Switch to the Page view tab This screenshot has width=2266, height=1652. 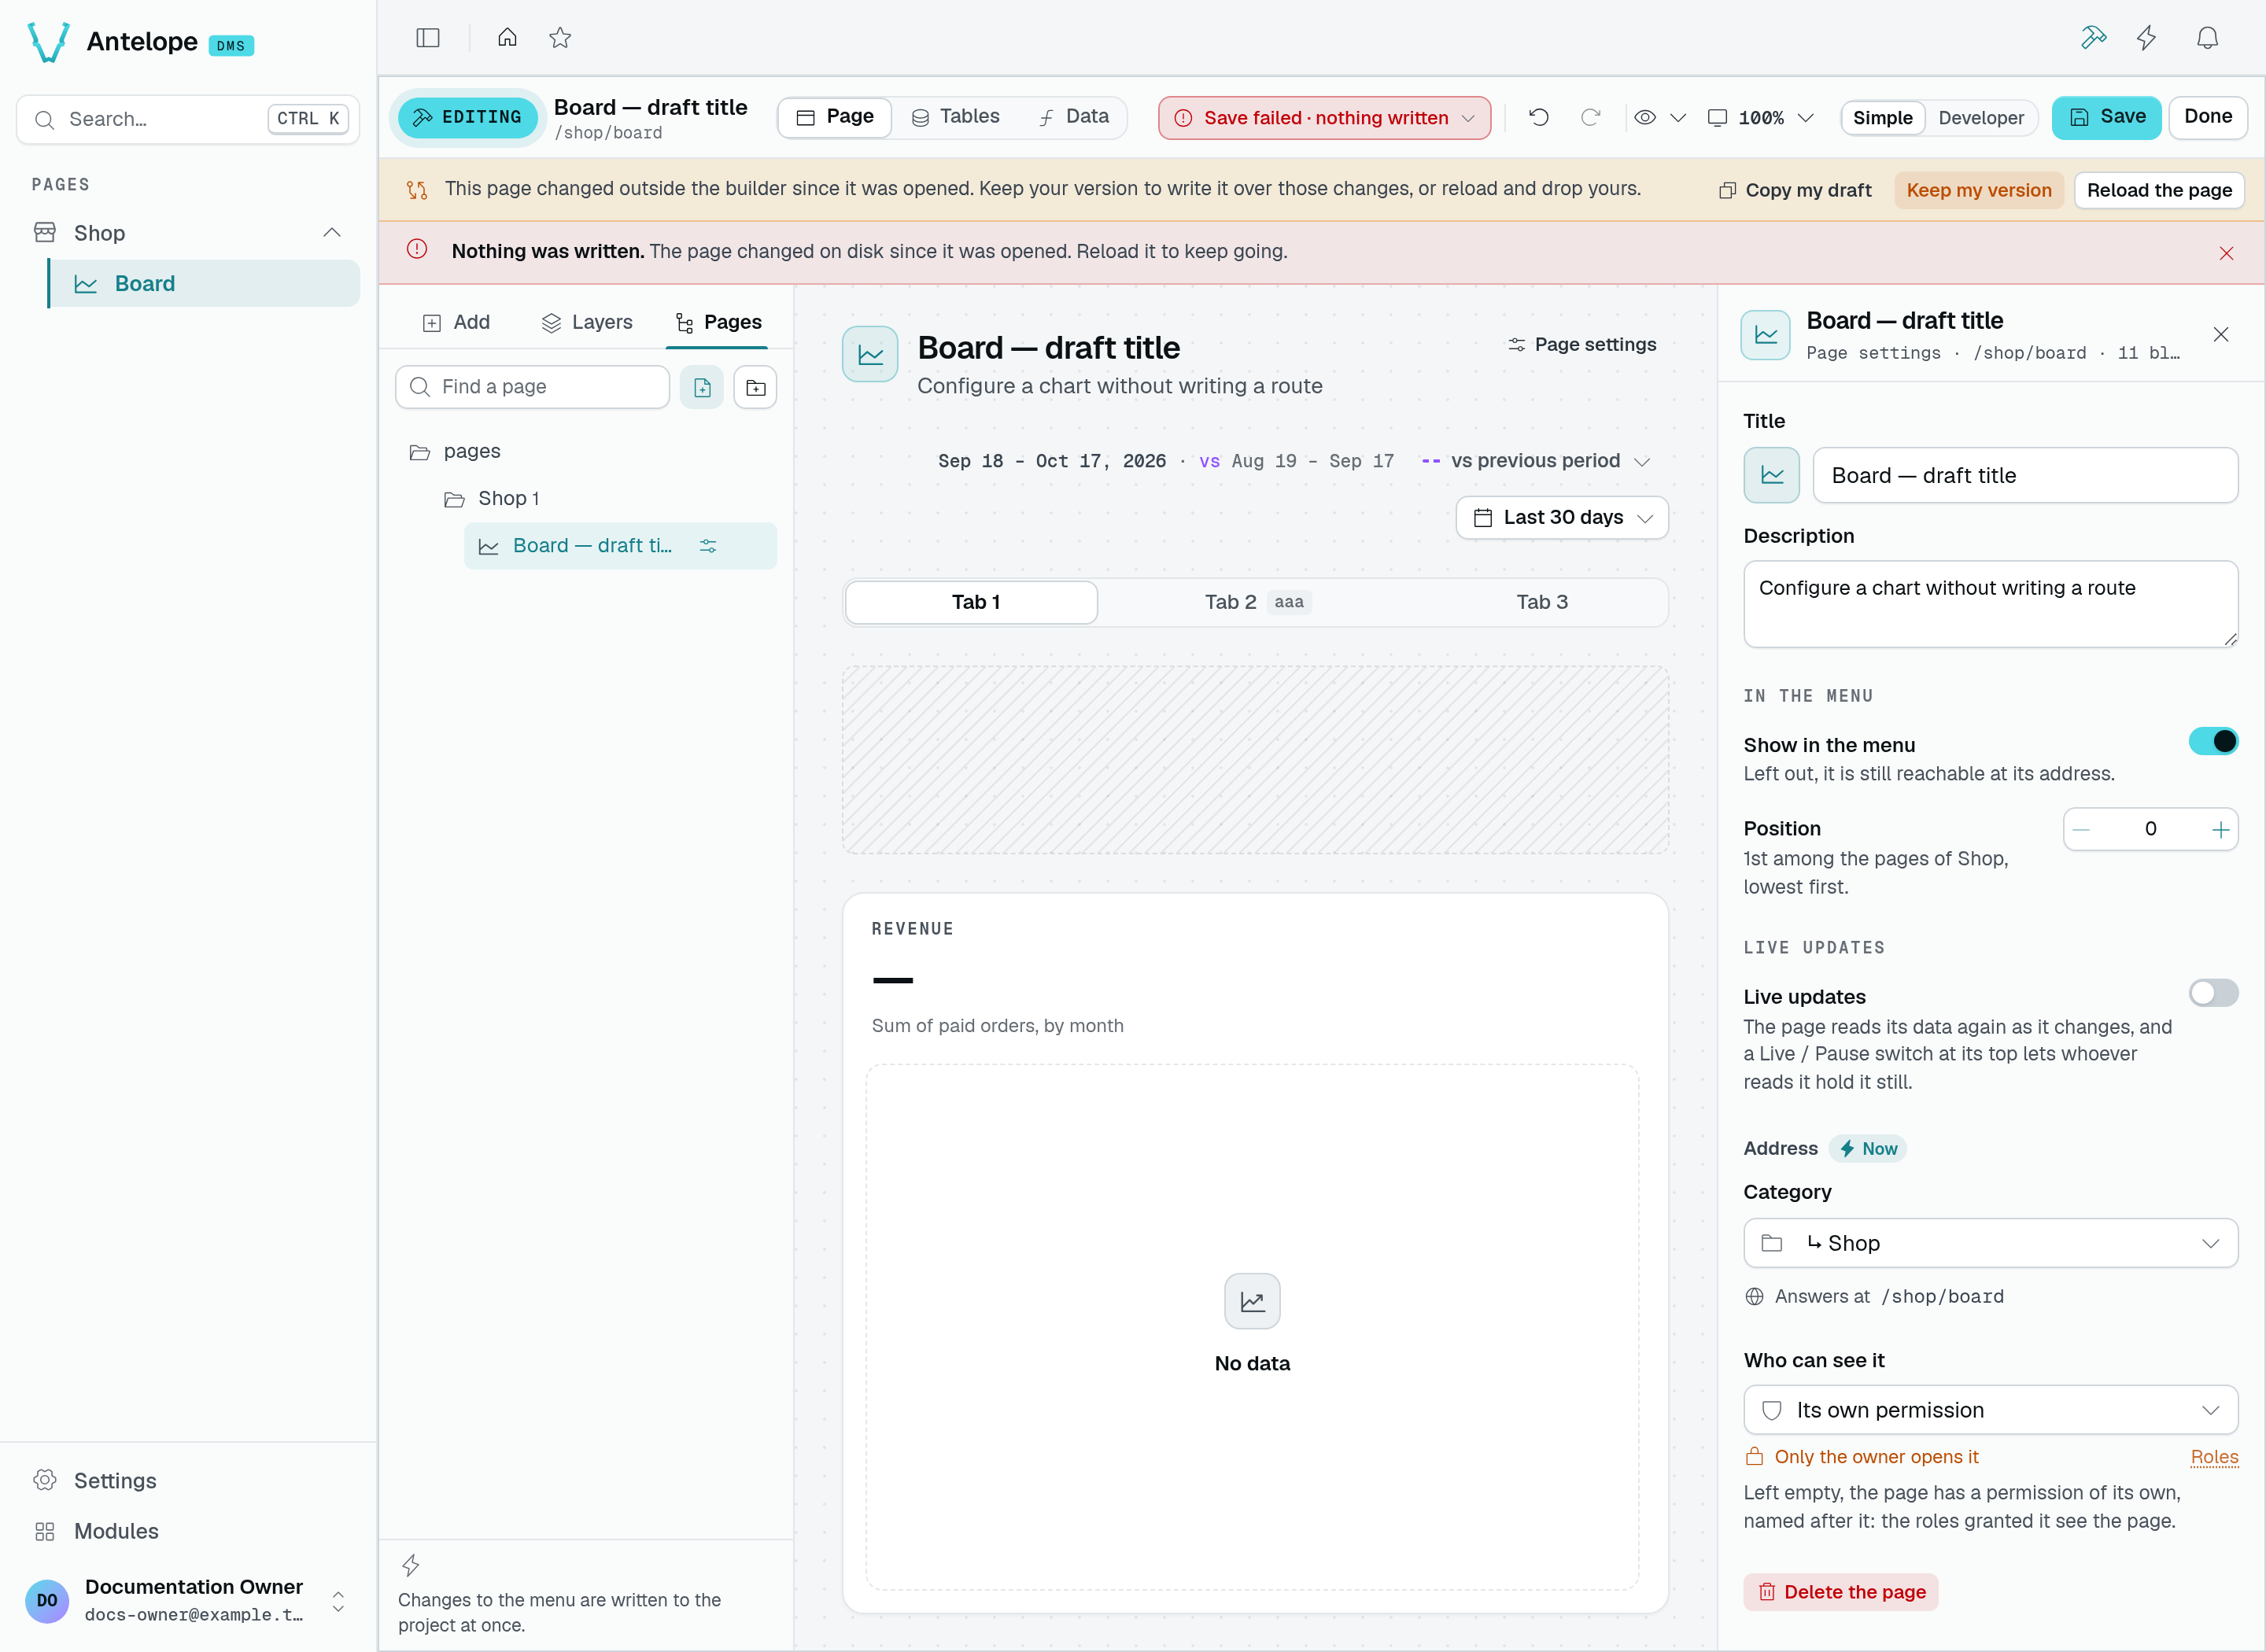pos(835,117)
